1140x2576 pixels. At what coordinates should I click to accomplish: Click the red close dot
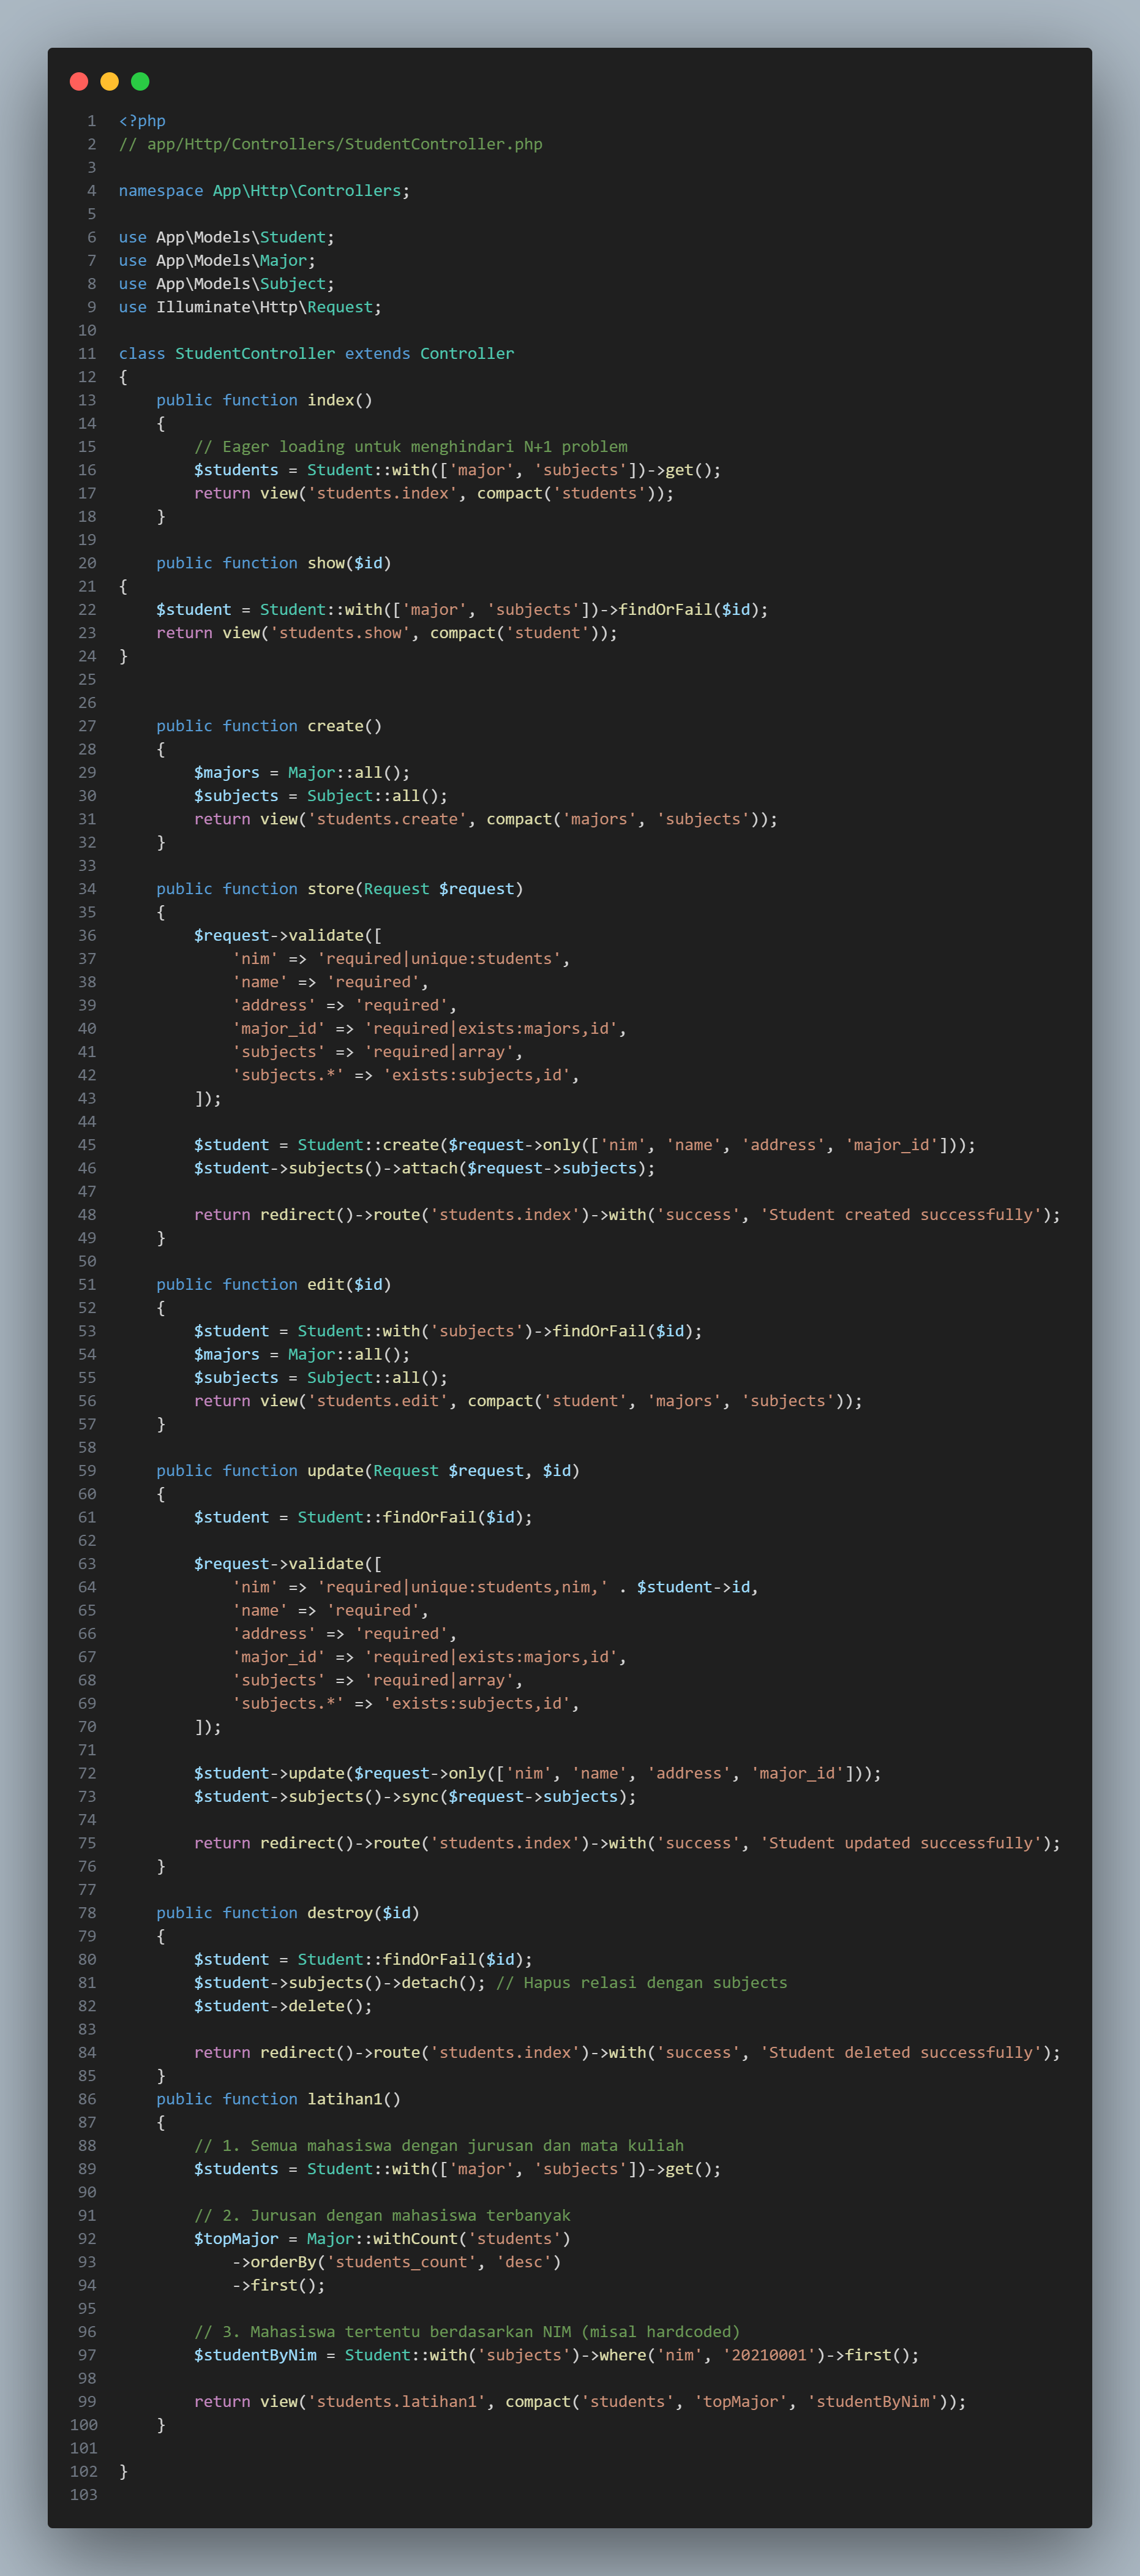79,82
